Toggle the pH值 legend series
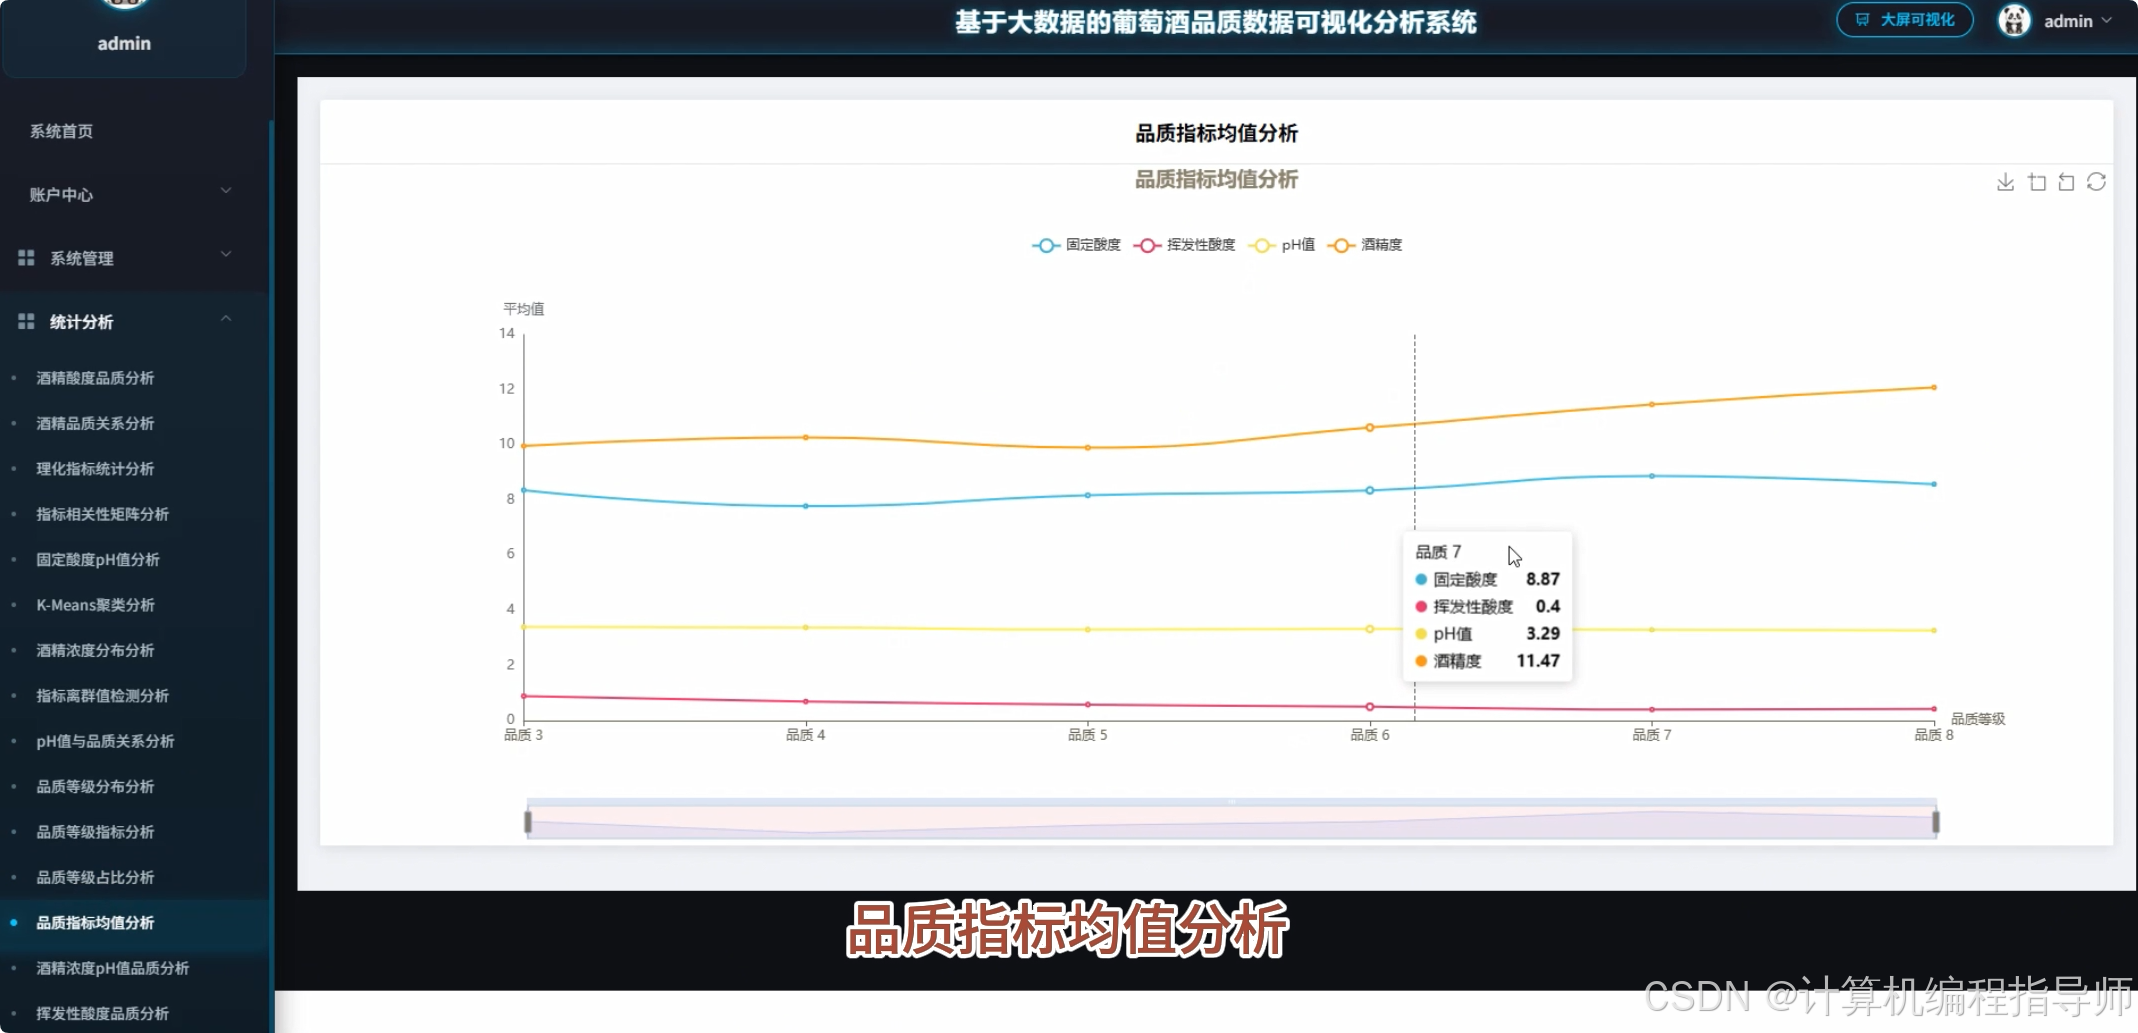This screenshot has width=2138, height=1033. pyautogui.click(x=1282, y=245)
